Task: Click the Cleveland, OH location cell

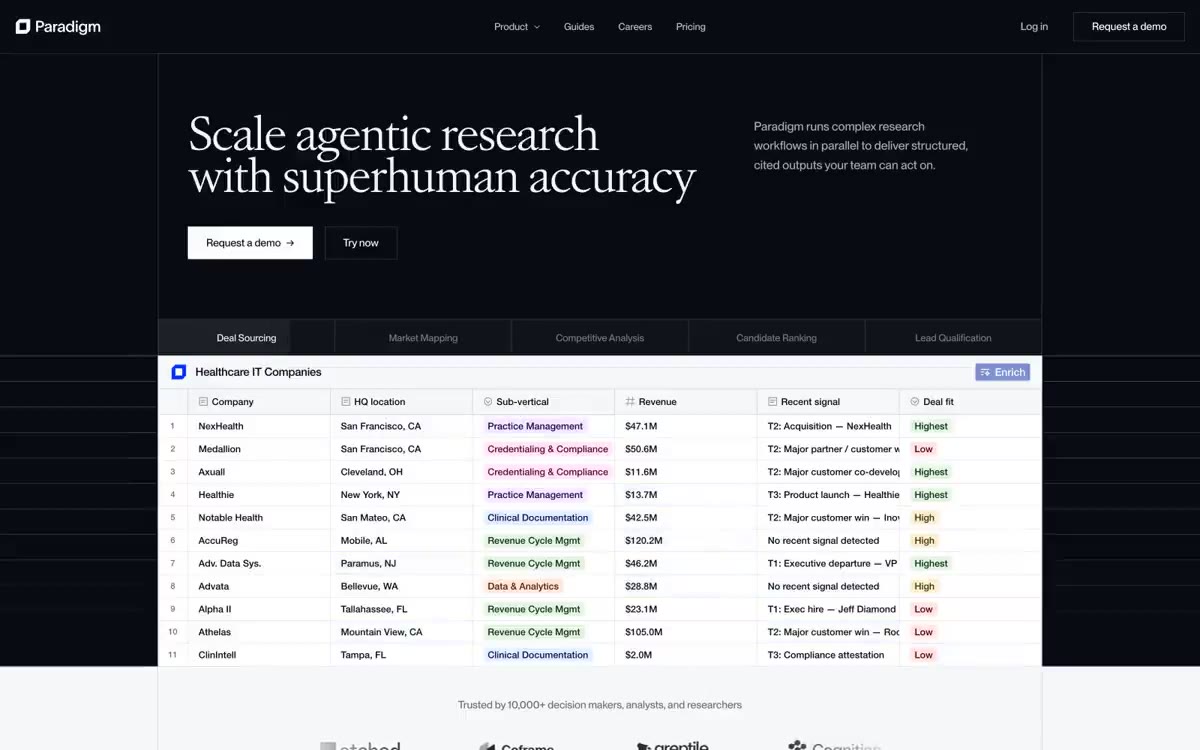Action: coord(401,472)
